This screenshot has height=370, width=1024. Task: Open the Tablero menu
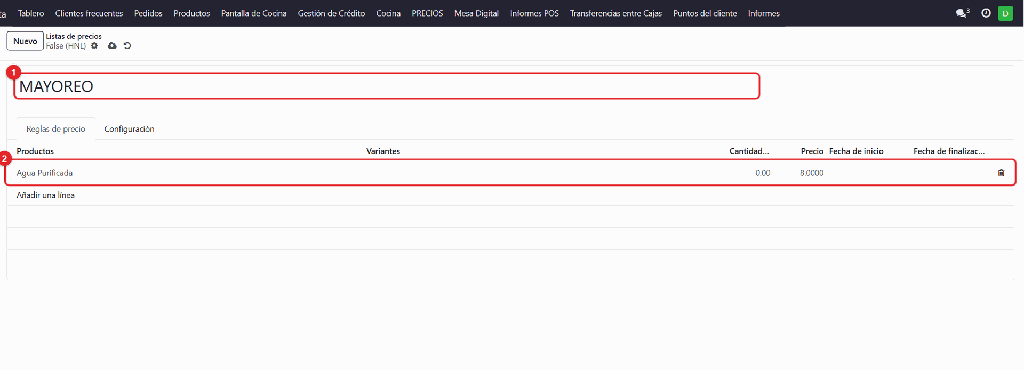pyautogui.click(x=31, y=13)
